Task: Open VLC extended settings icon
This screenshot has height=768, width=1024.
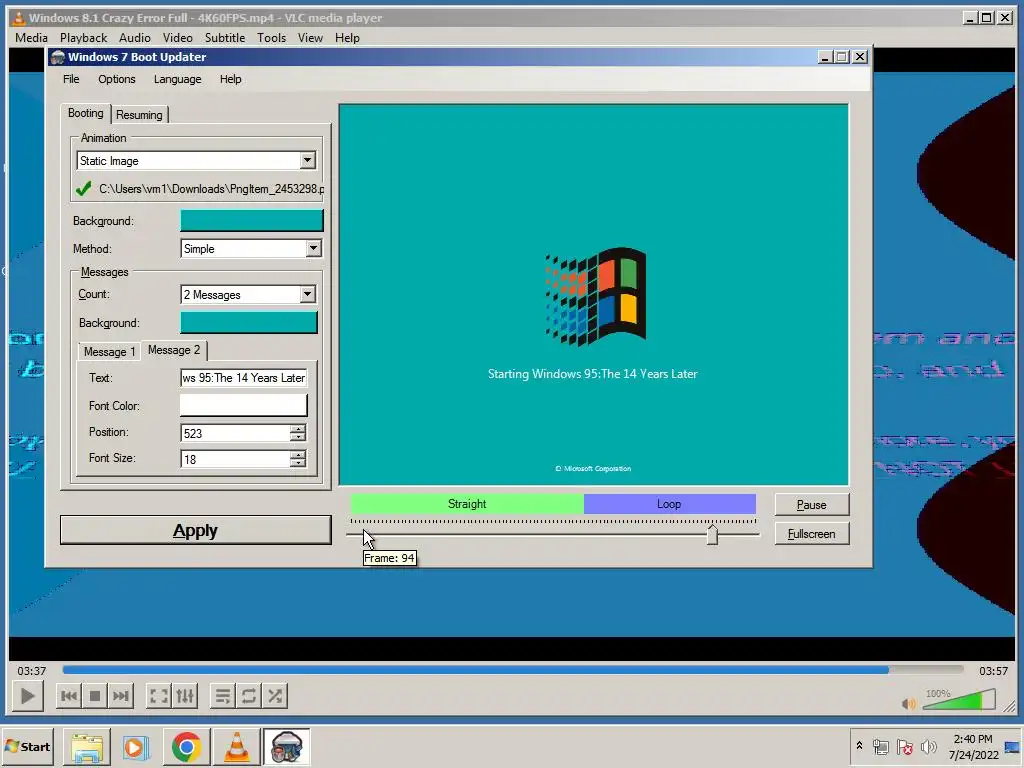Action: click(x=185, y=696)
